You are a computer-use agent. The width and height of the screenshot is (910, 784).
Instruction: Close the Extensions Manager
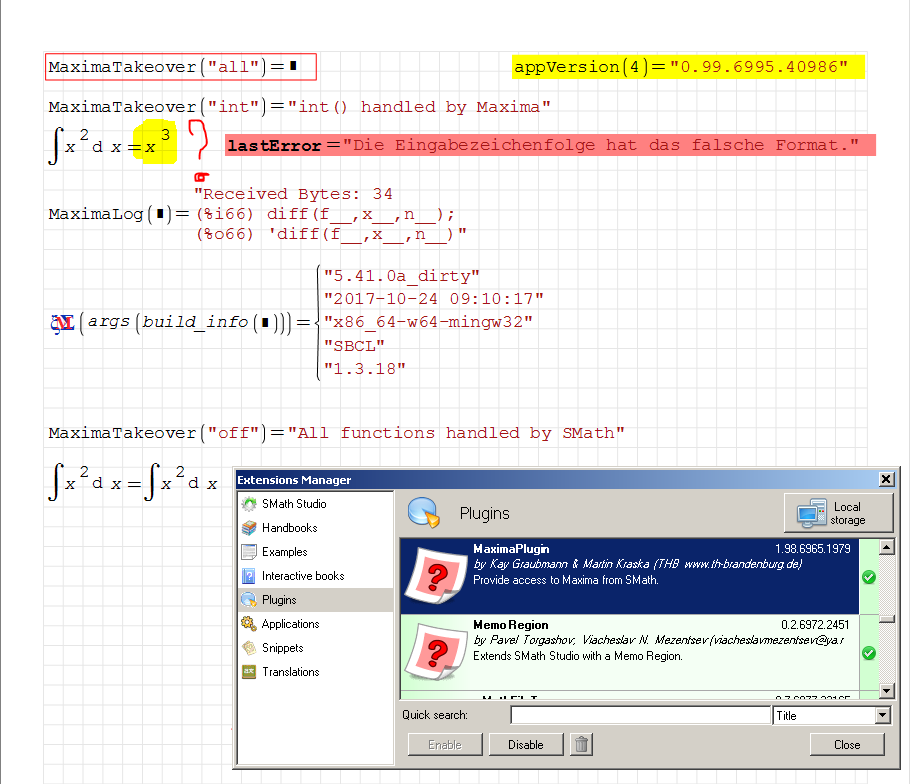click(886, 479)
